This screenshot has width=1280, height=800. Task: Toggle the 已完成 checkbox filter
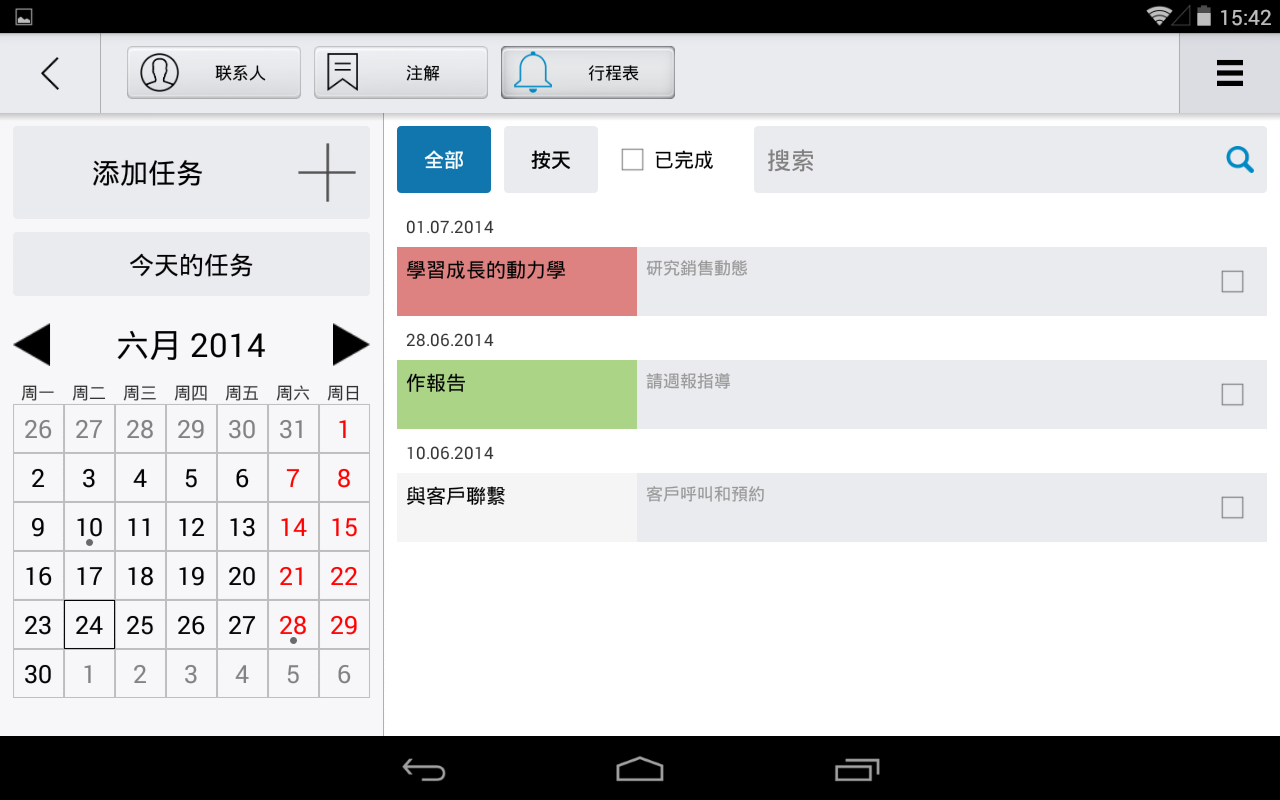pyautogui.click(x=632, y=159)
